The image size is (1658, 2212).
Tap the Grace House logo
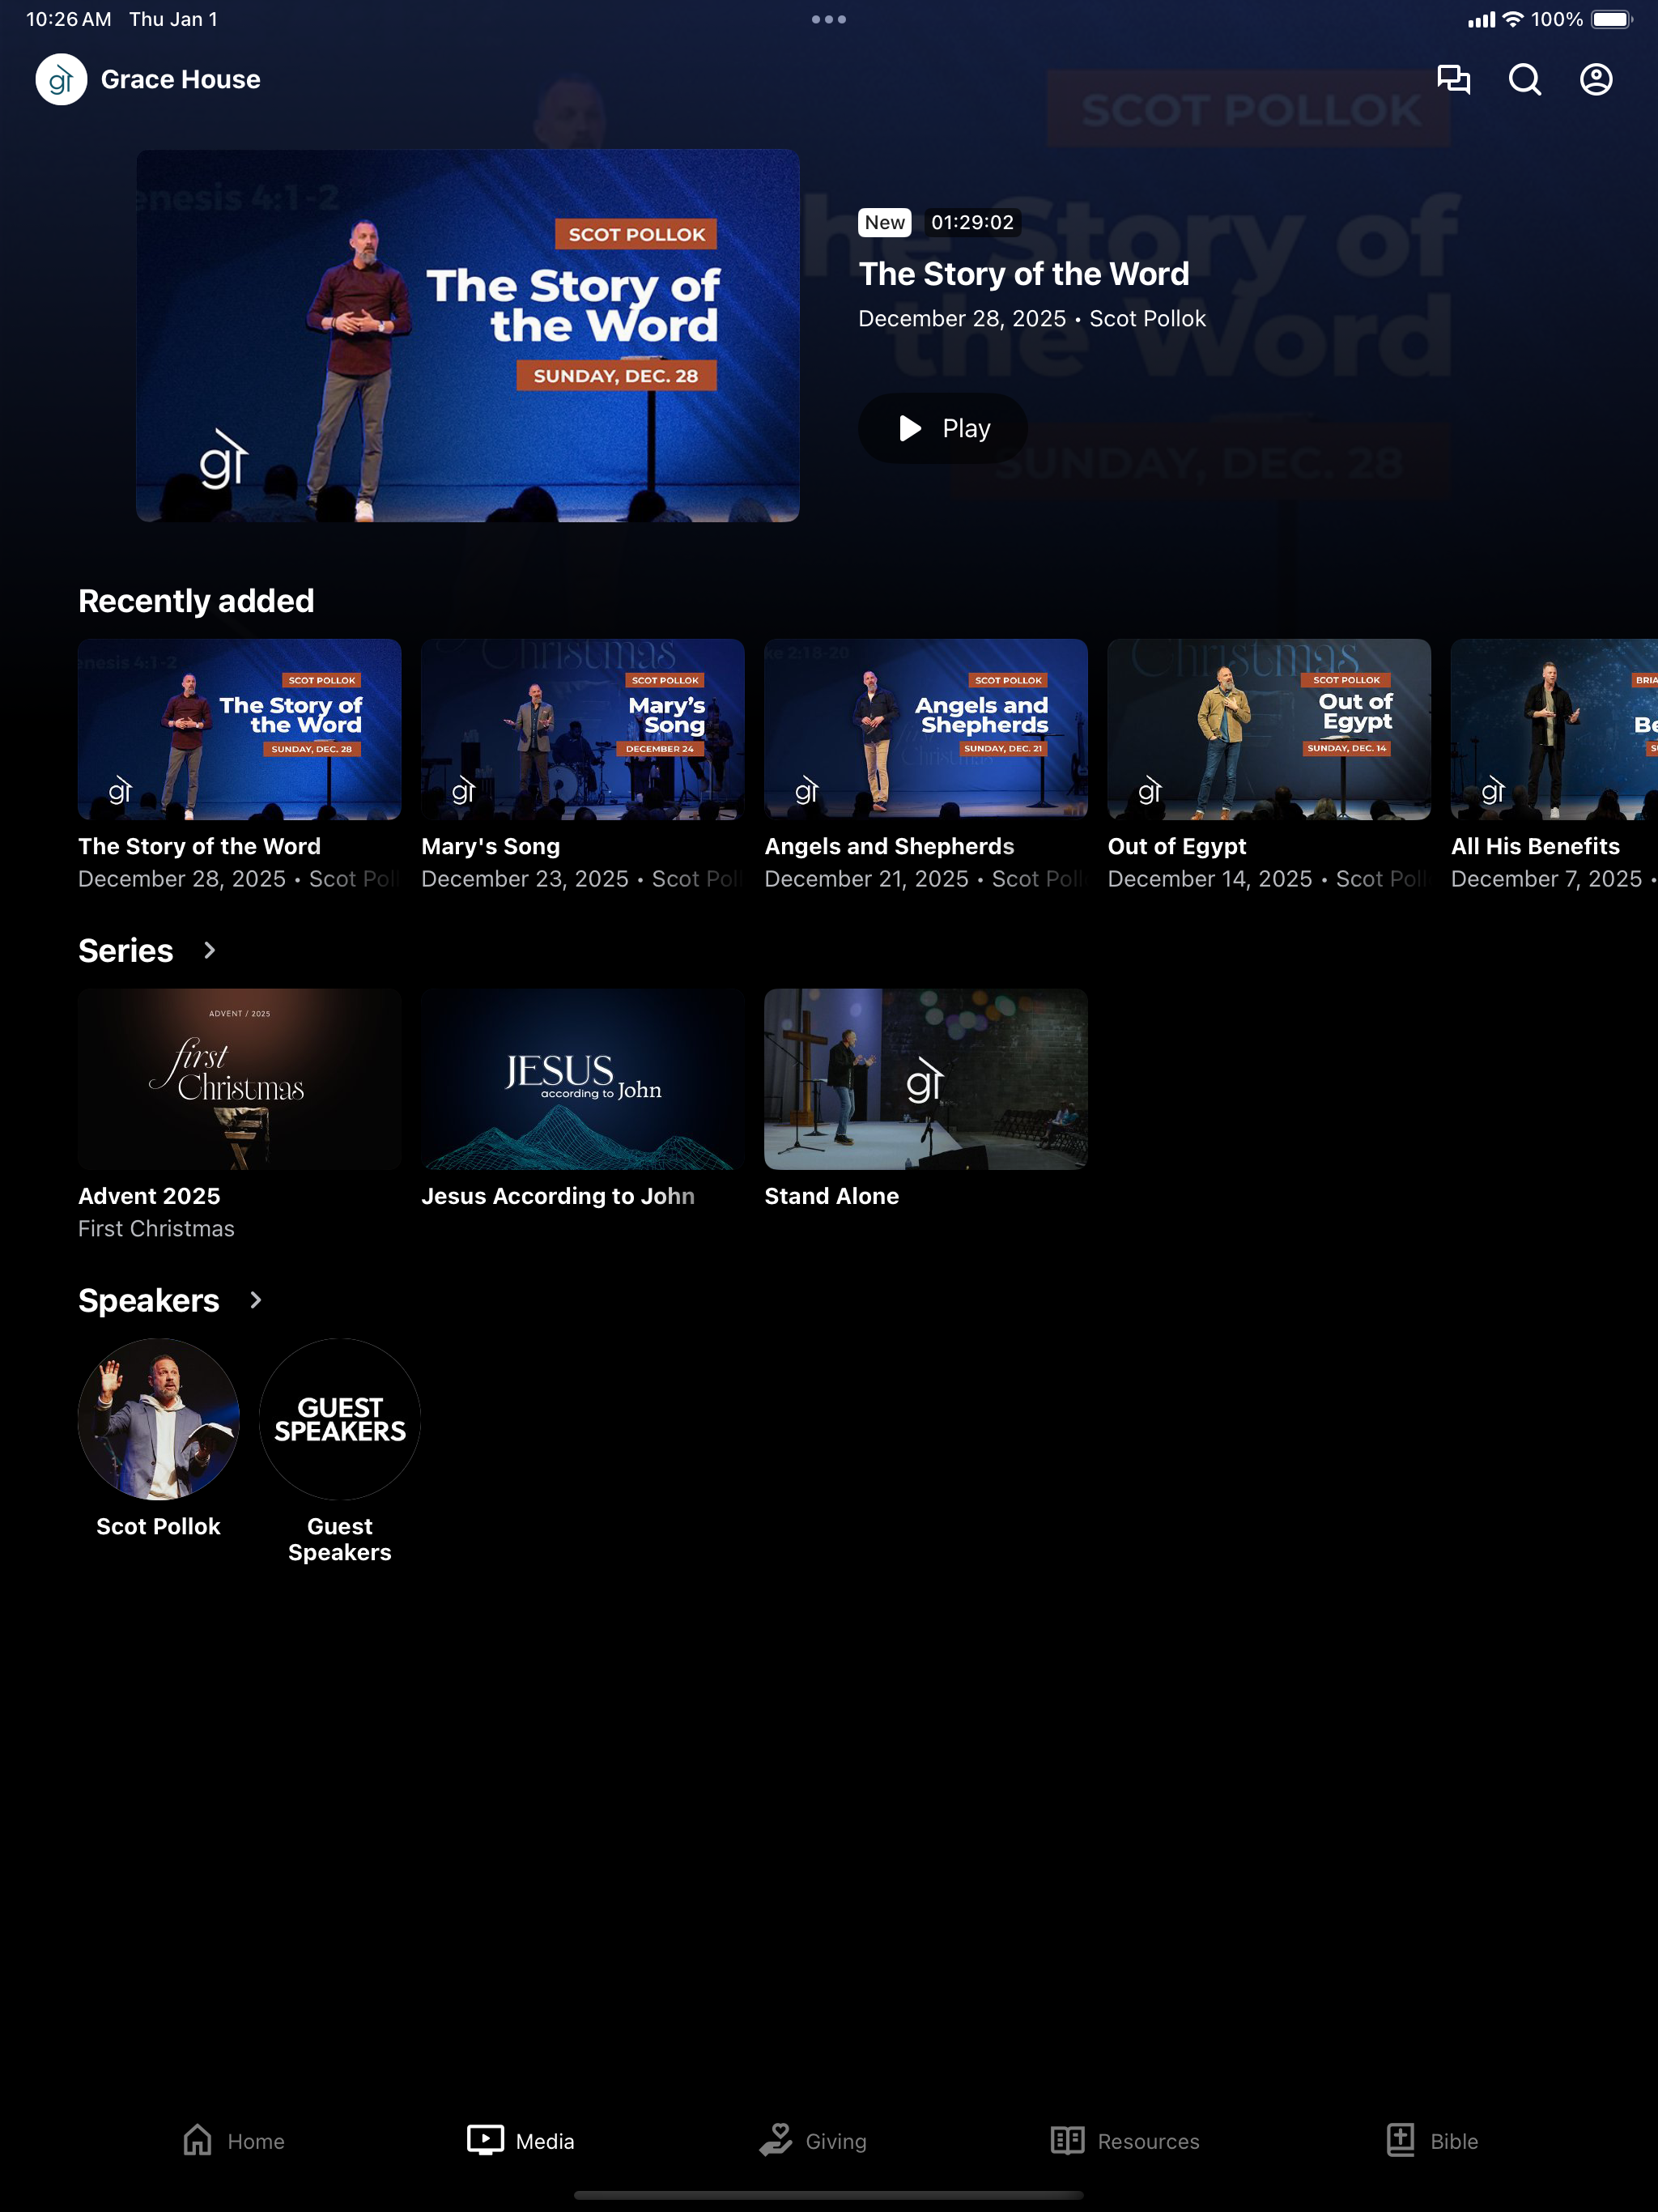click(x=61, y=79)
